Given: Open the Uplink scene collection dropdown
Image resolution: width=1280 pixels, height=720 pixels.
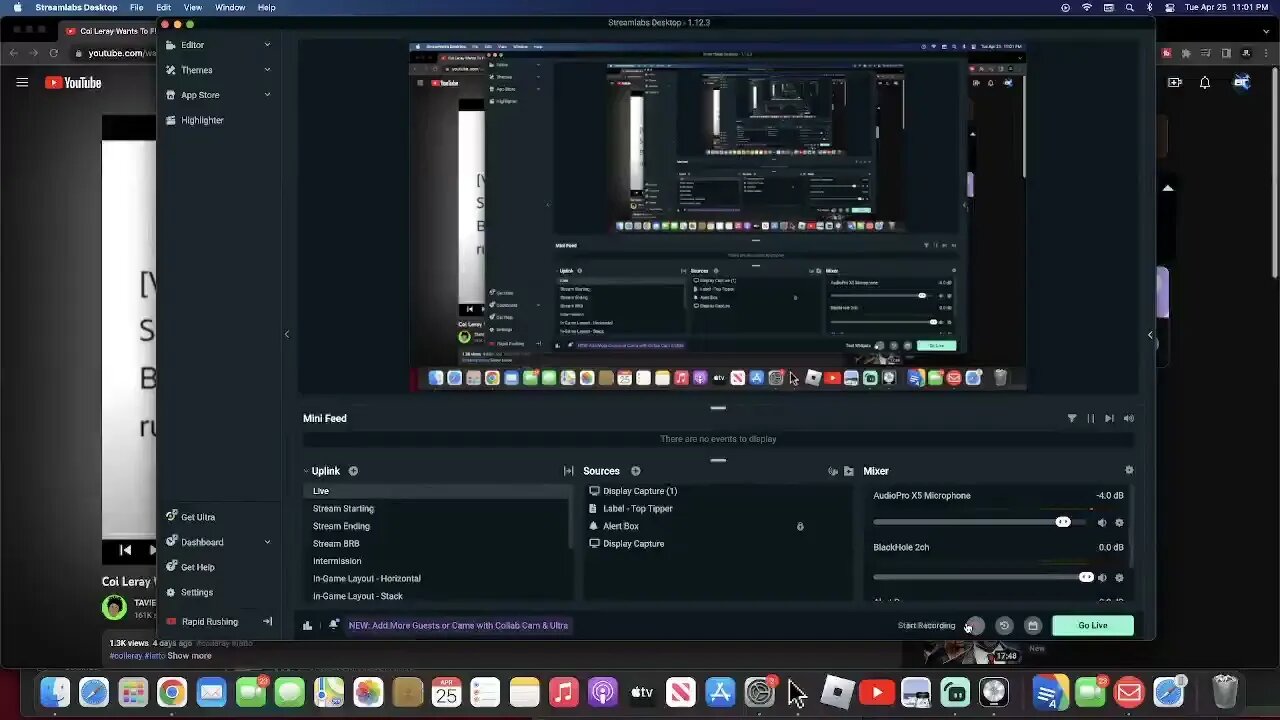Looking at the screenshot, I should point(321,471).
